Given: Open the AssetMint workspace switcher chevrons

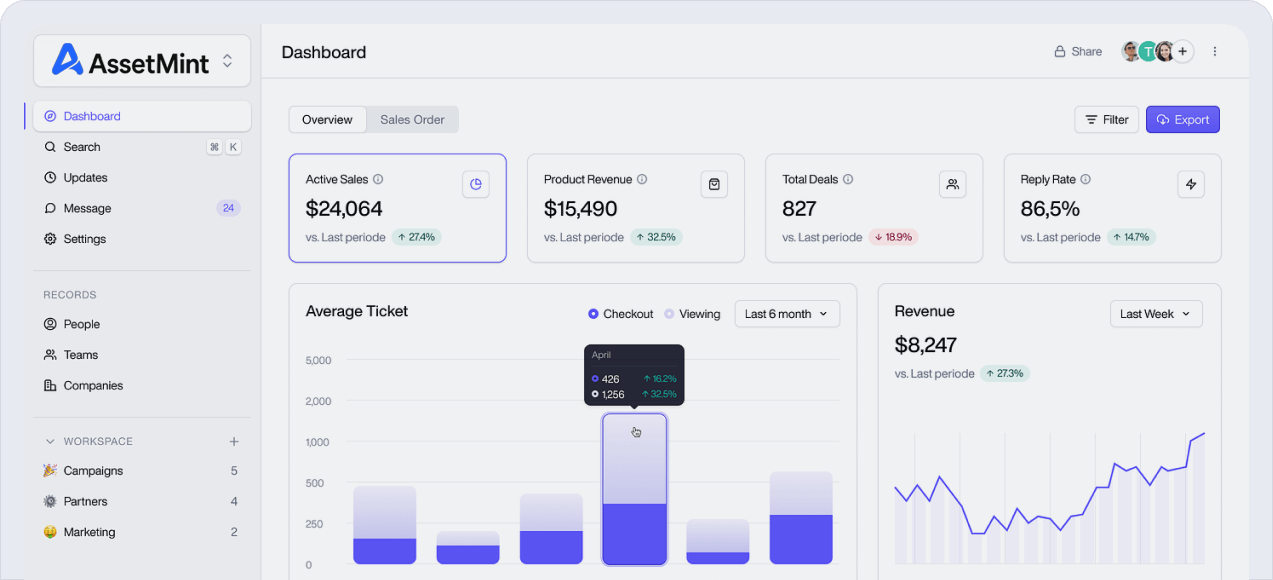Looking at the screenshot, I should click(x=227, y=61).
